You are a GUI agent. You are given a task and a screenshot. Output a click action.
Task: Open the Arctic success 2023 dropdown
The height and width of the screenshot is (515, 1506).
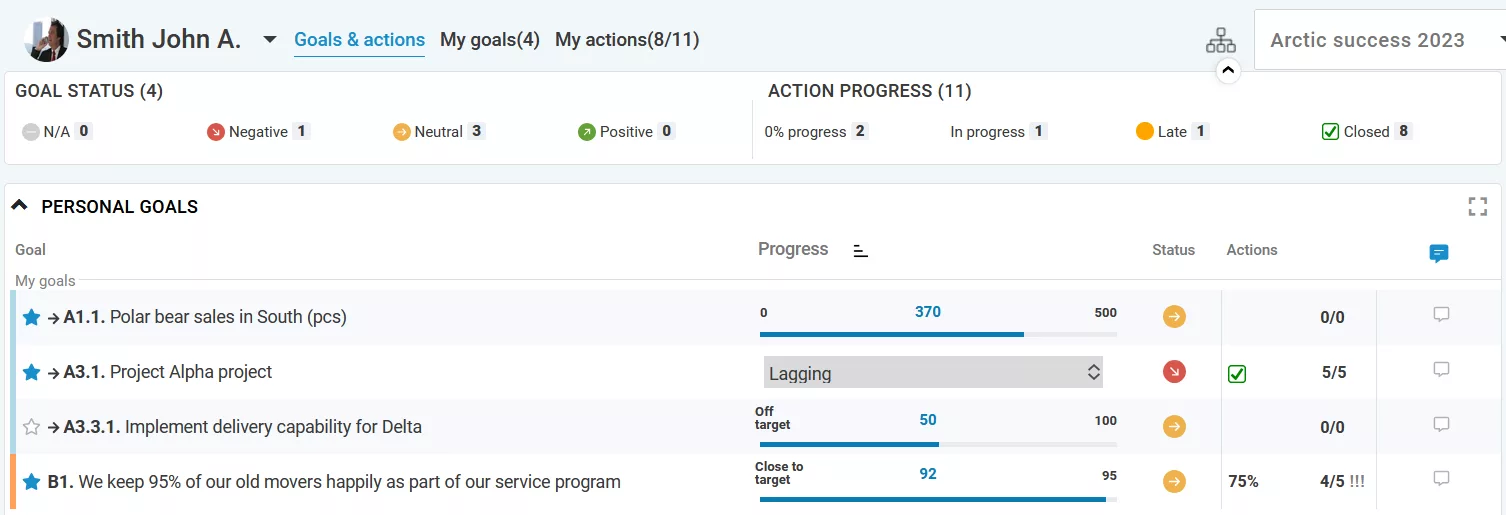pyautogui.click(x=1380, y=41)
